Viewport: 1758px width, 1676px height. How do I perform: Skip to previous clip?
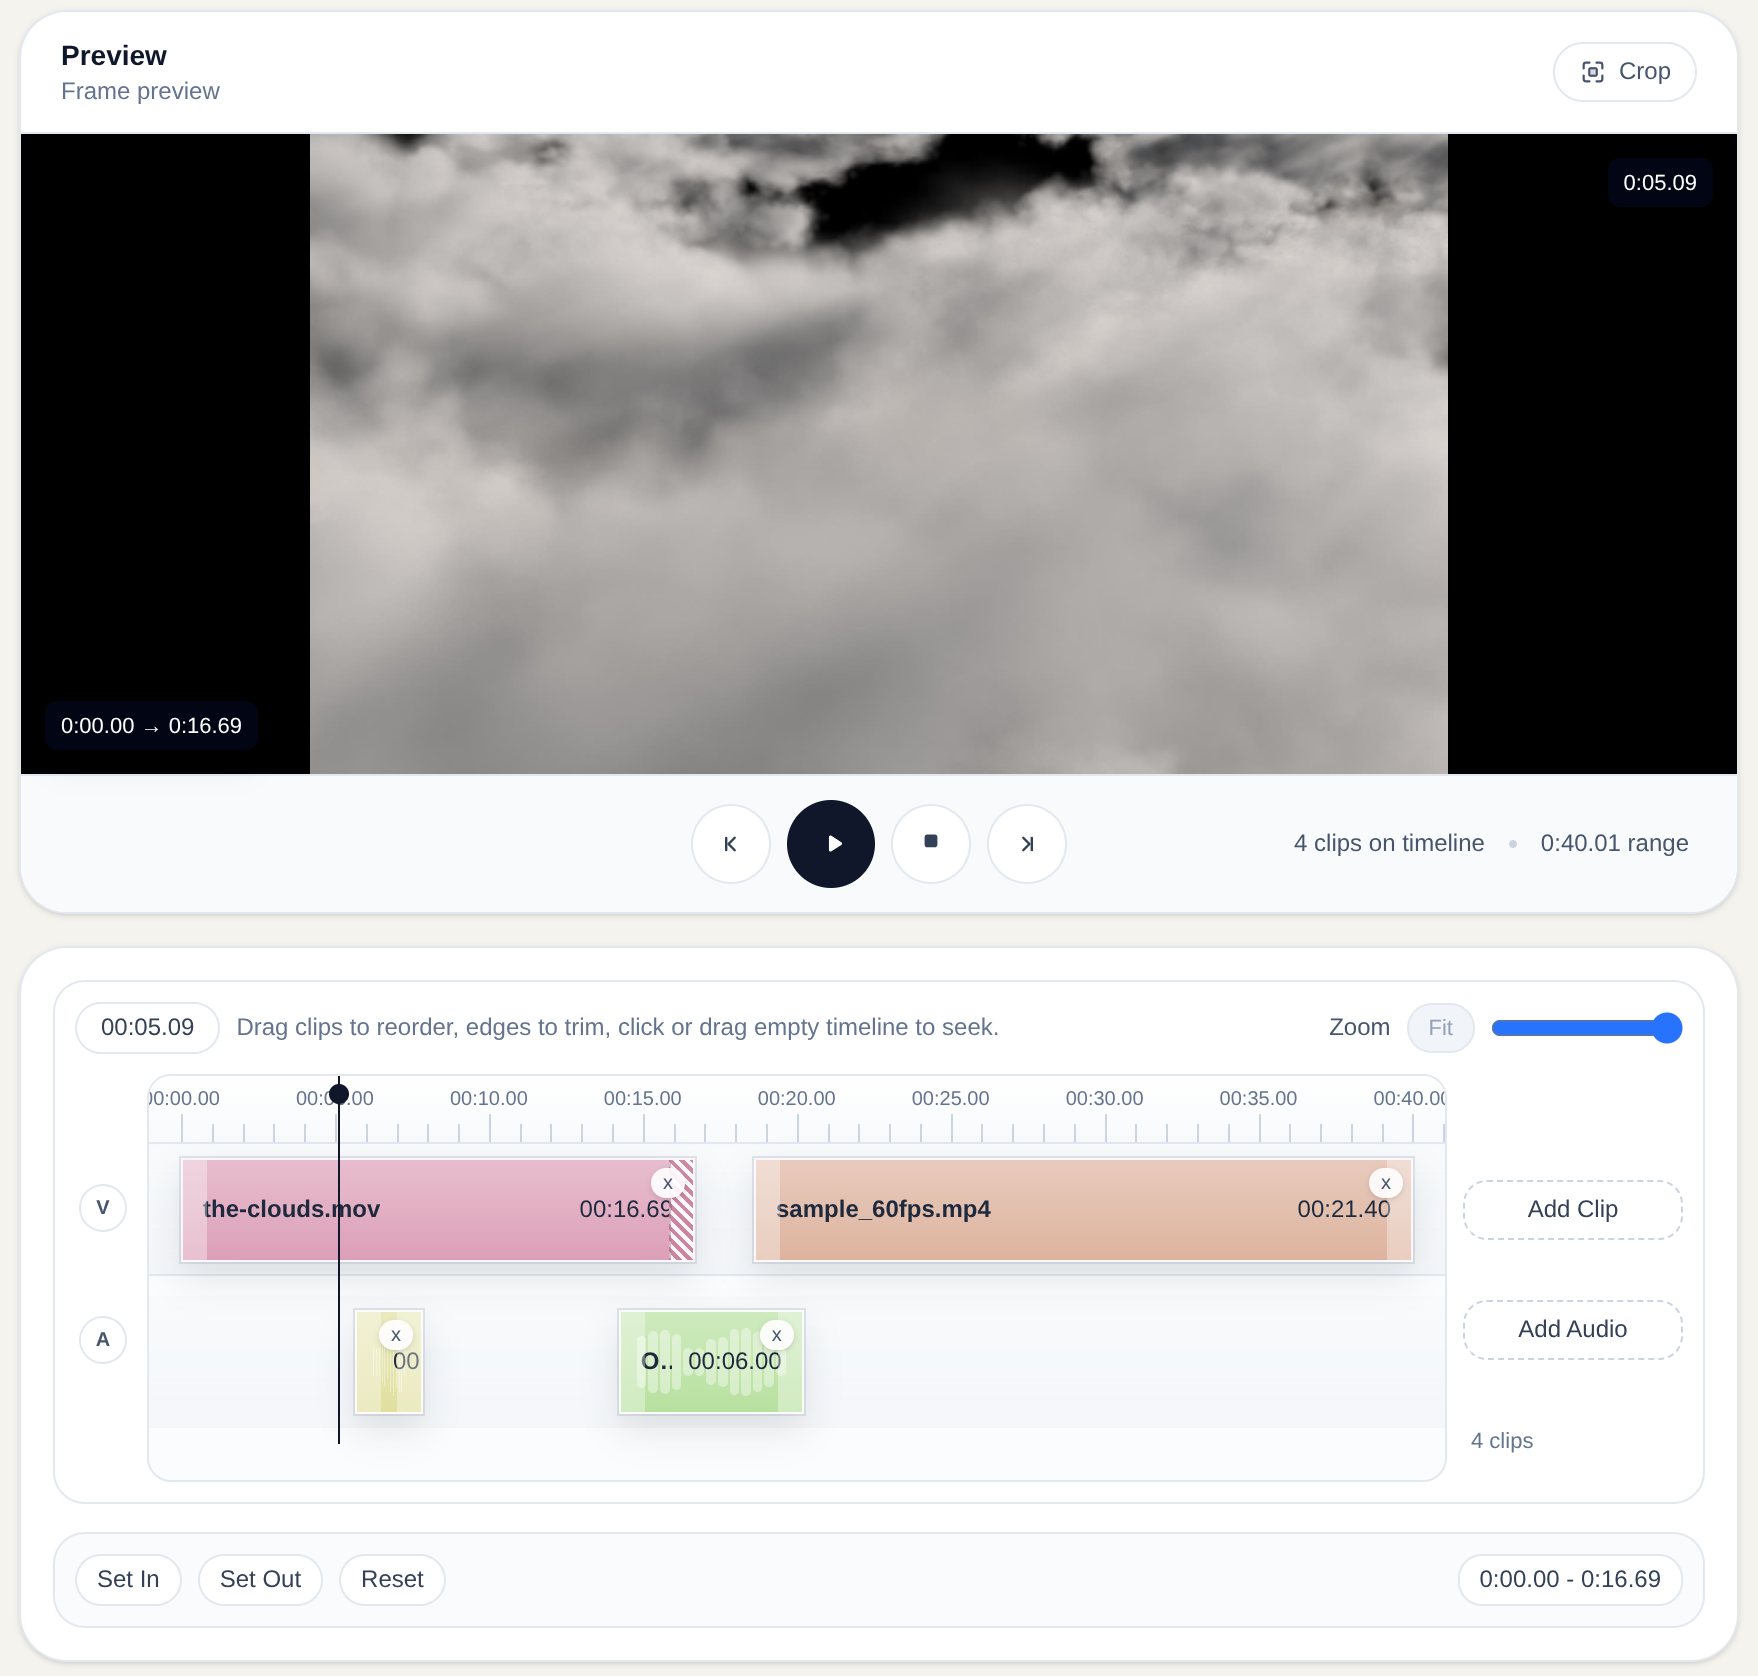click(731, 844)
